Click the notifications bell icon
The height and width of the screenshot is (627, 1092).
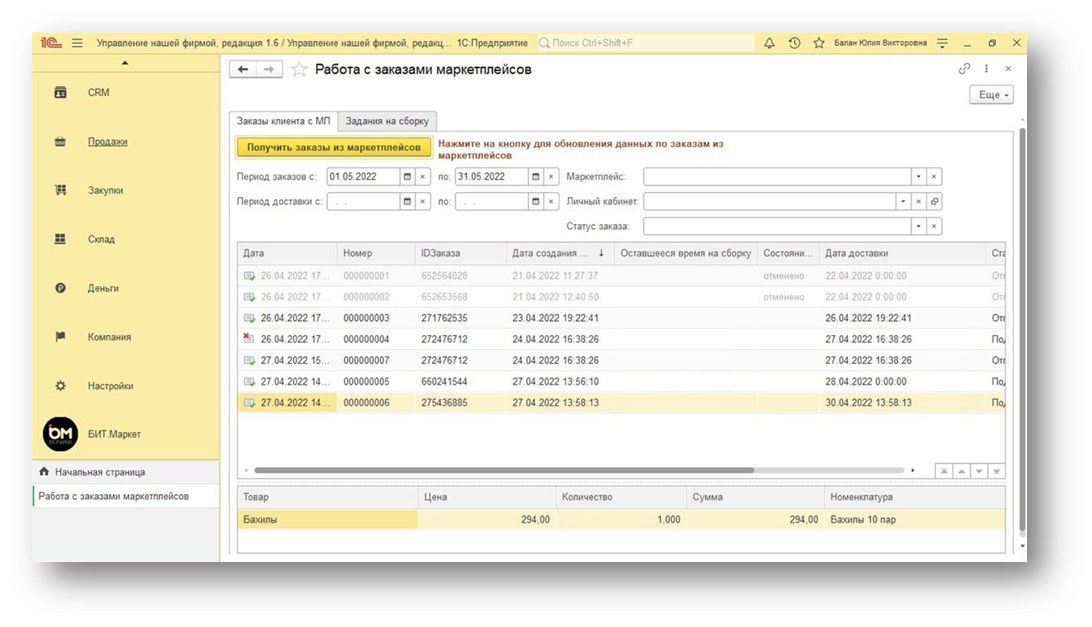click(769, 44)
